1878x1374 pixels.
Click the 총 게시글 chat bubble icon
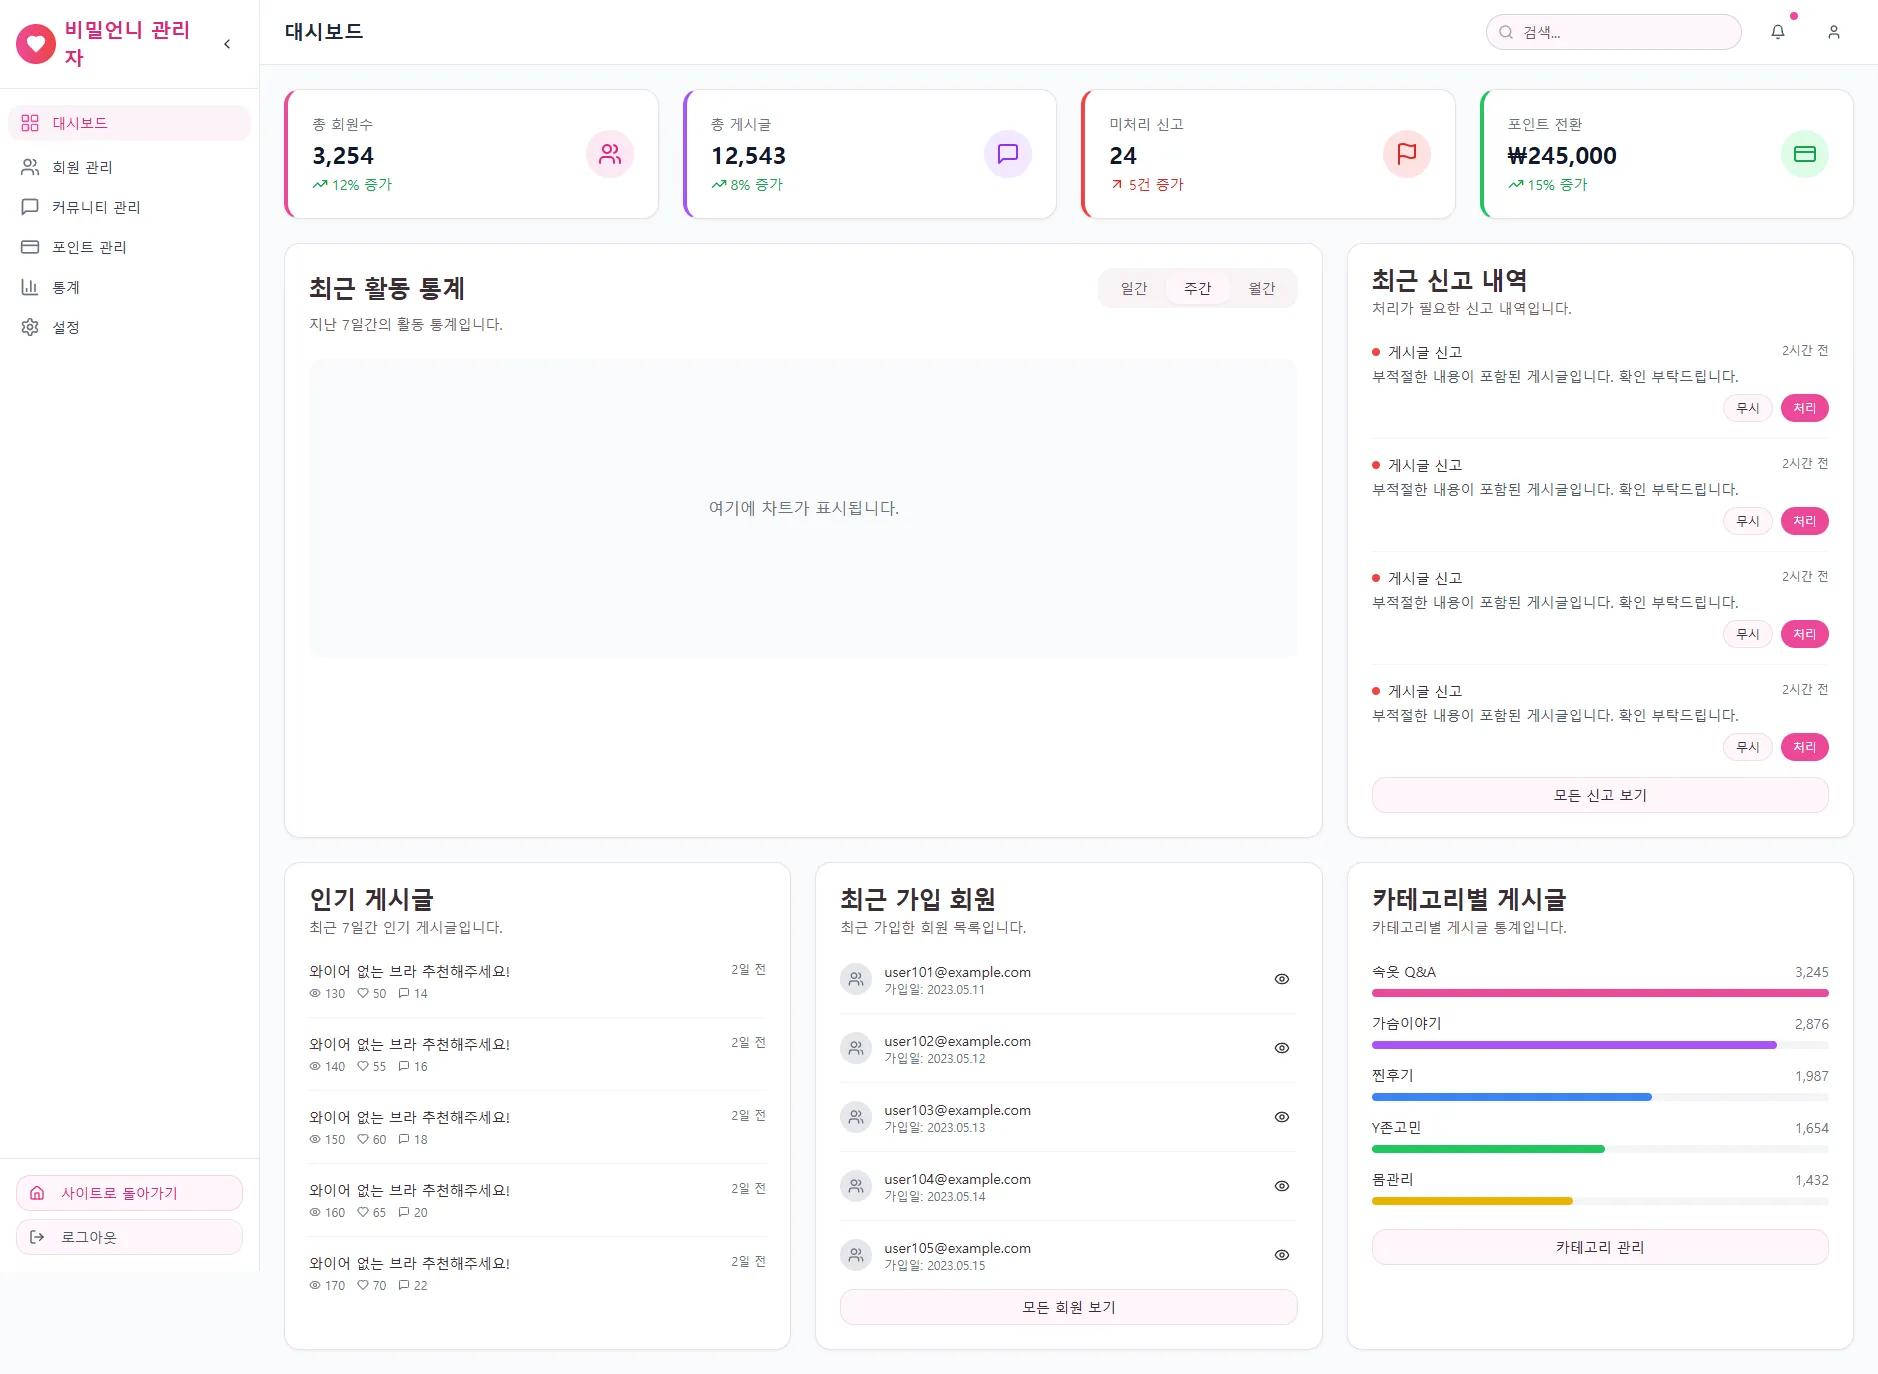(1008, 154)
